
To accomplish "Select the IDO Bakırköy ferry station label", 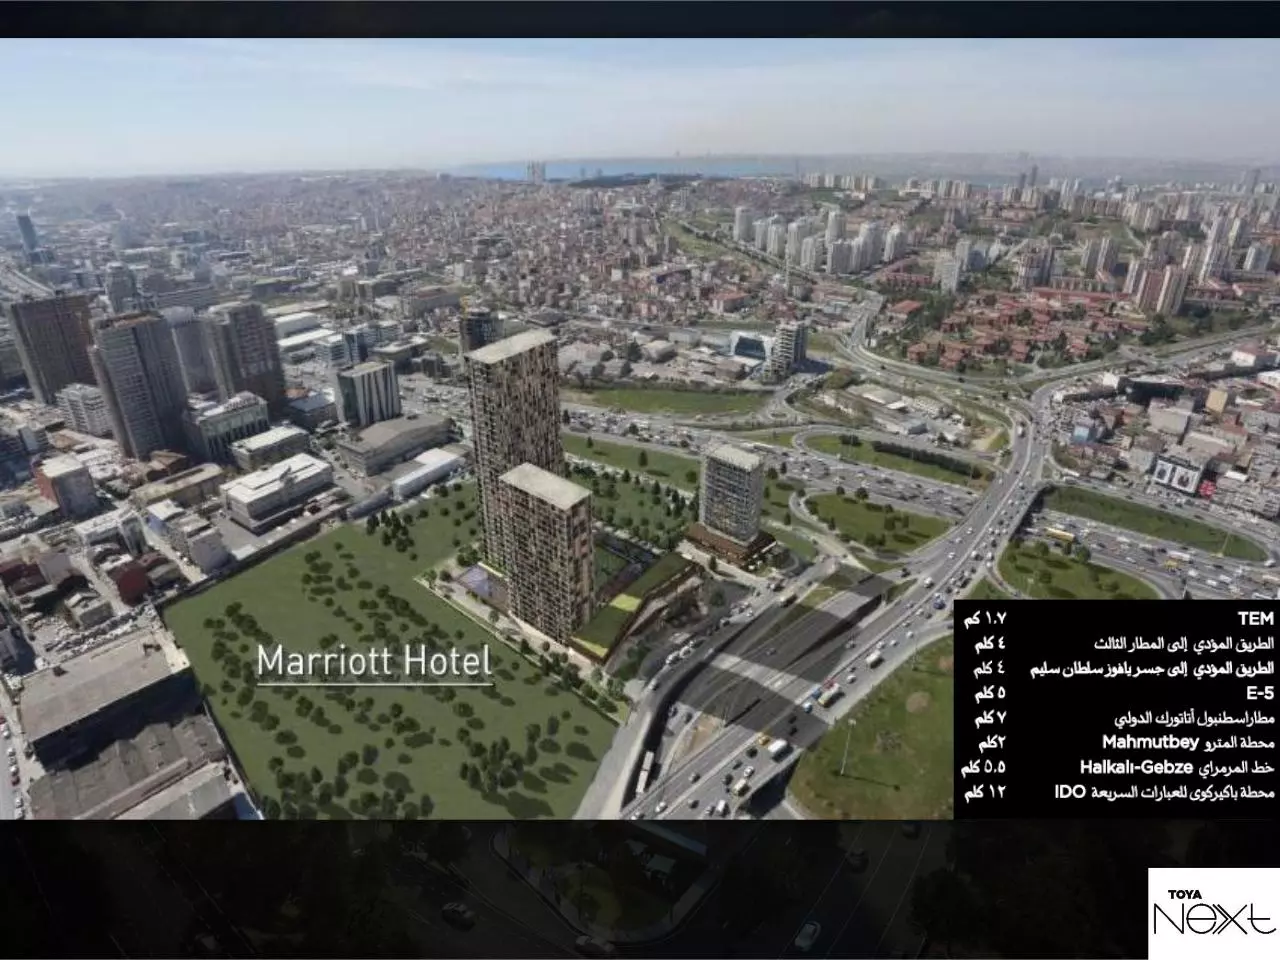I will [x=1165, y=792].
